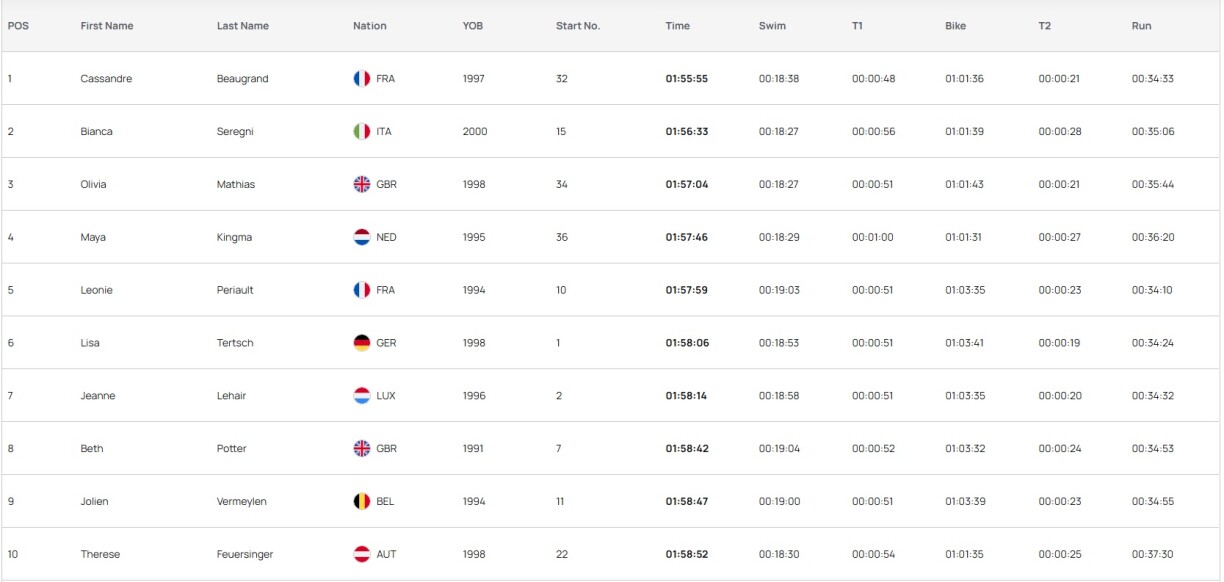This screenshot has height=582, width=1224.
Task: Open Beaugrand last name link
Action: click(x=242, y=79)
